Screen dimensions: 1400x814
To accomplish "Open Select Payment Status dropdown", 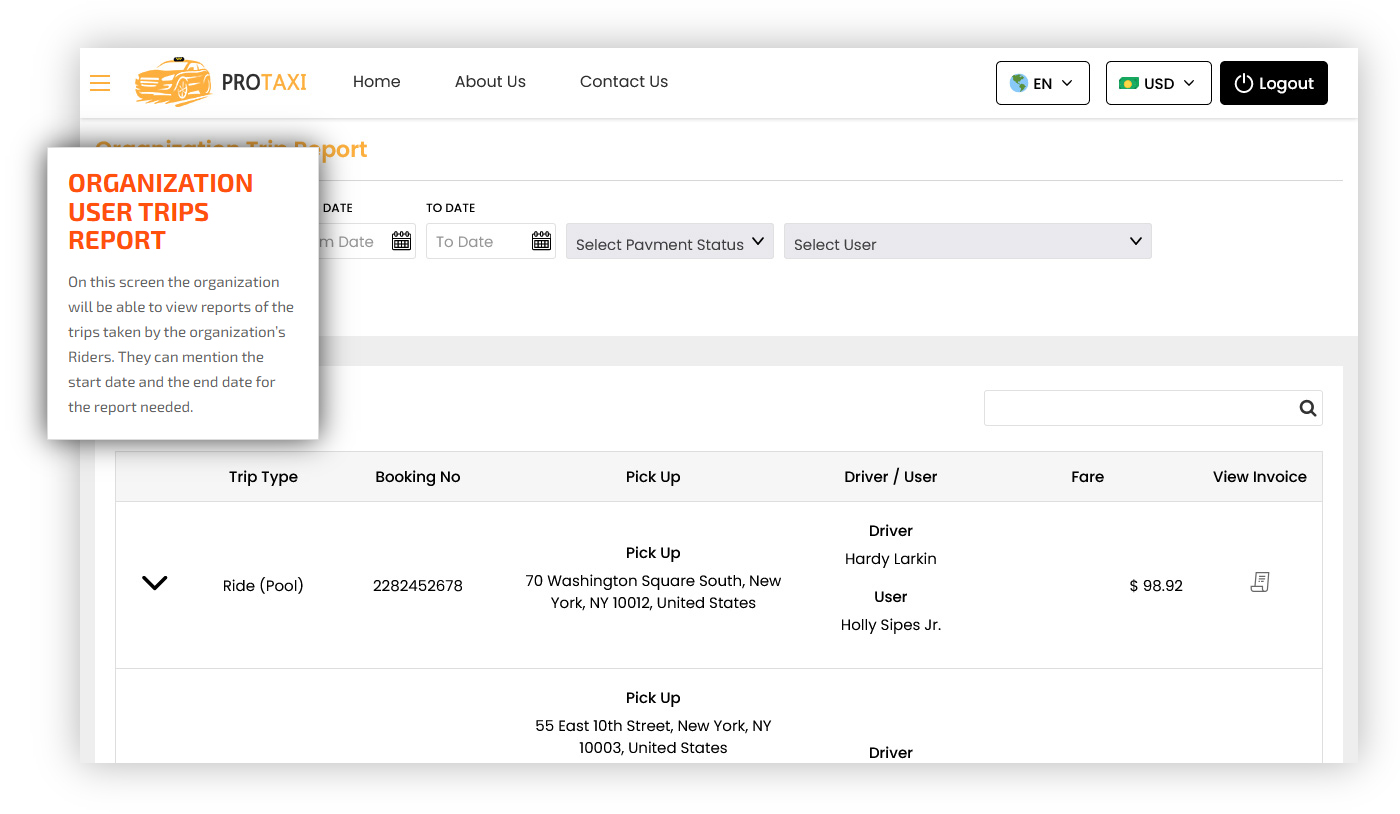I will tap(670, 241).
